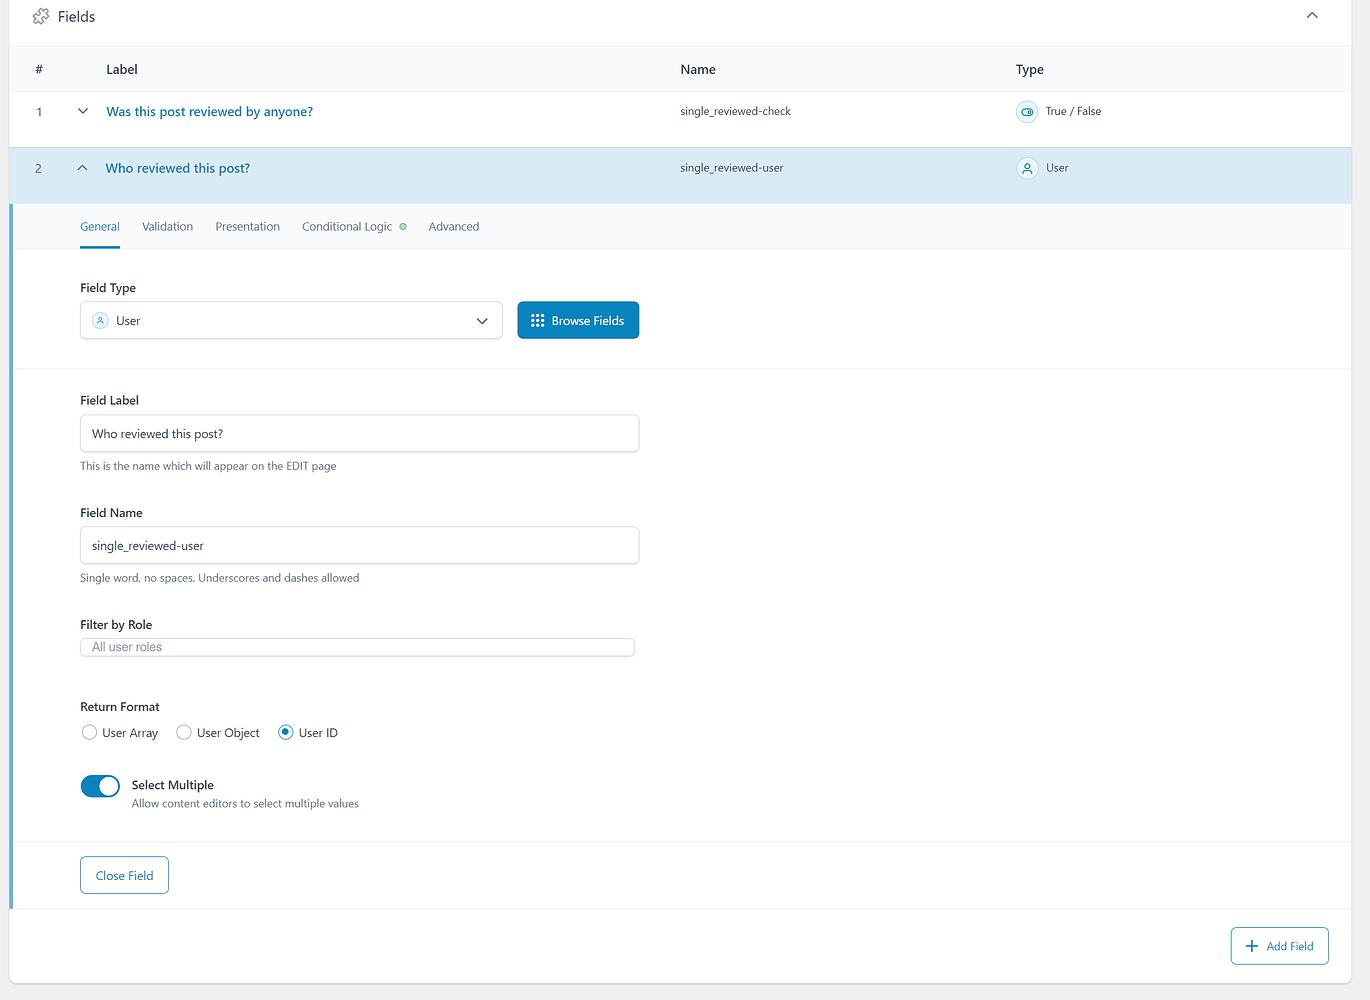Click the user avatar icon in Field Type selector
The image size is (1370, 1000).
click(x=100, y=320)
